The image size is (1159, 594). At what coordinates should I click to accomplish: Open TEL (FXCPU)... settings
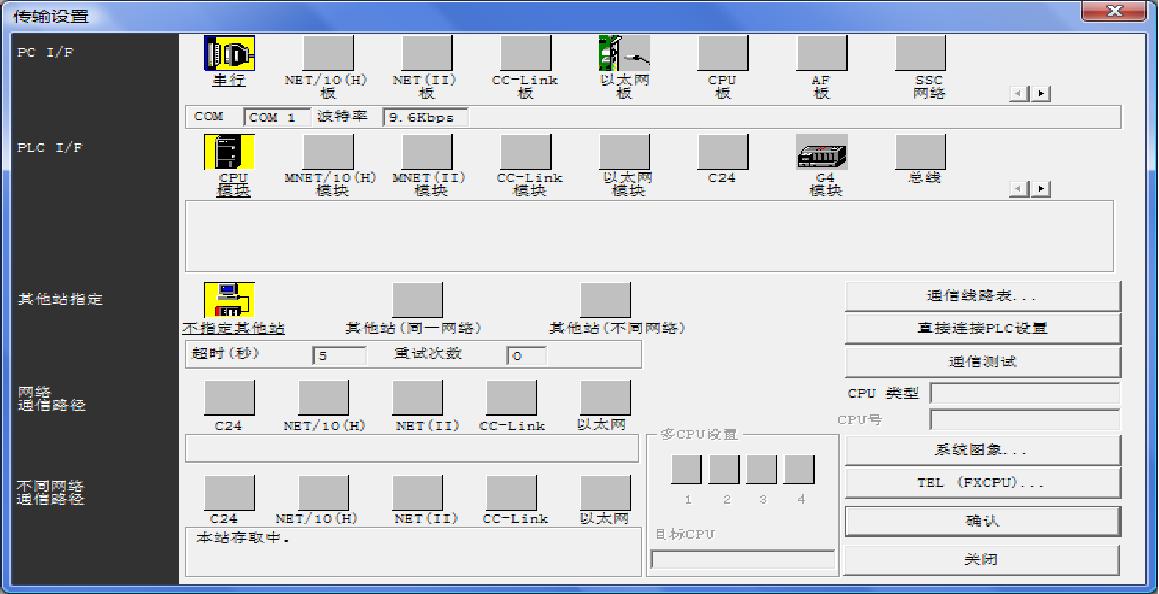point(982,483)
